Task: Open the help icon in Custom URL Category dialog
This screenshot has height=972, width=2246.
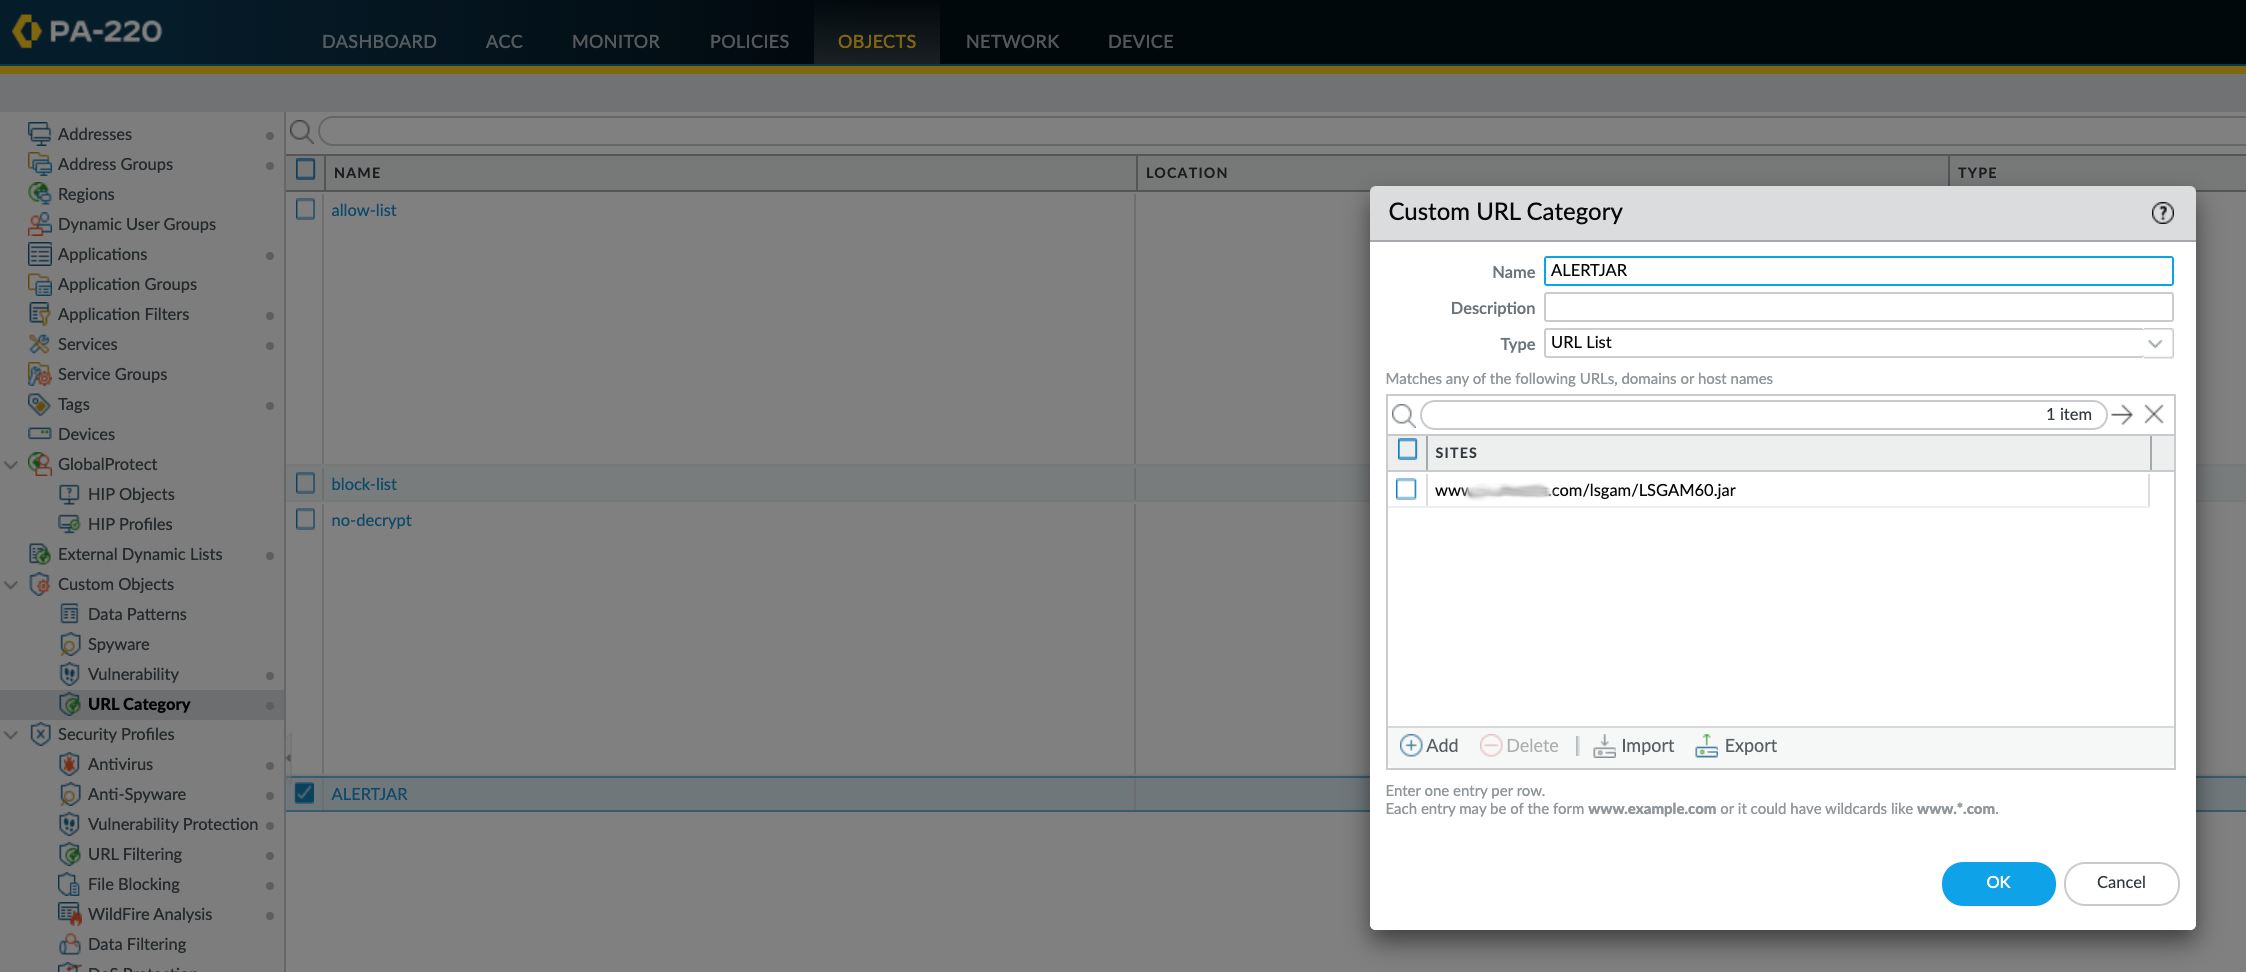Action: coord(2161,212)
